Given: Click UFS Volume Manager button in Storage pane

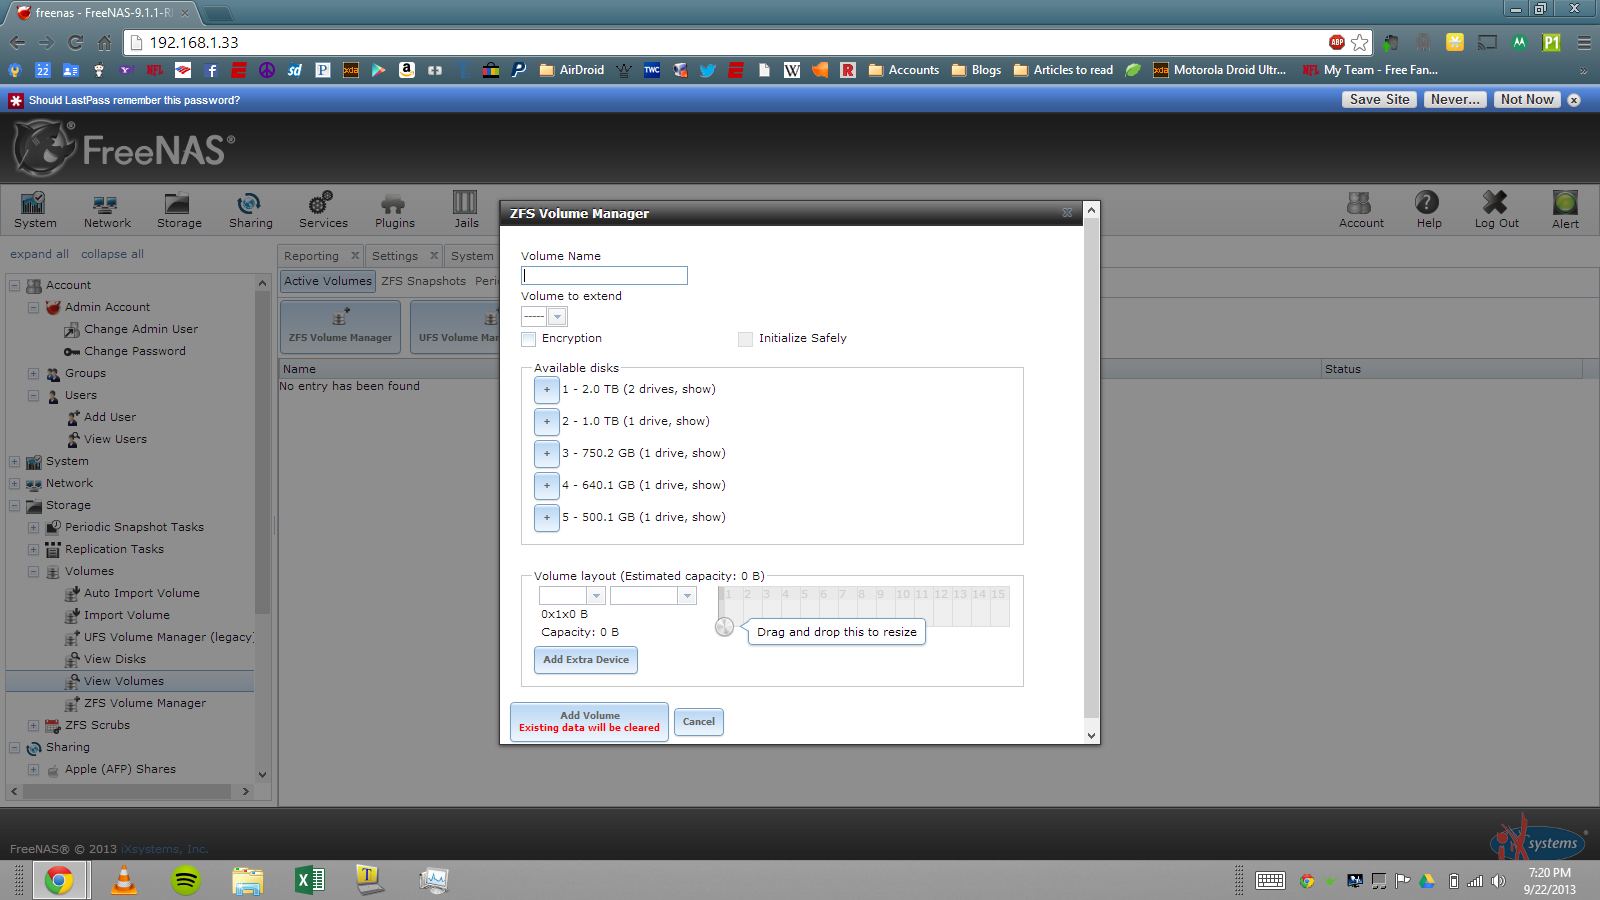Looking at the screenshot, I should pyautogui.click(x=456, y=327).
